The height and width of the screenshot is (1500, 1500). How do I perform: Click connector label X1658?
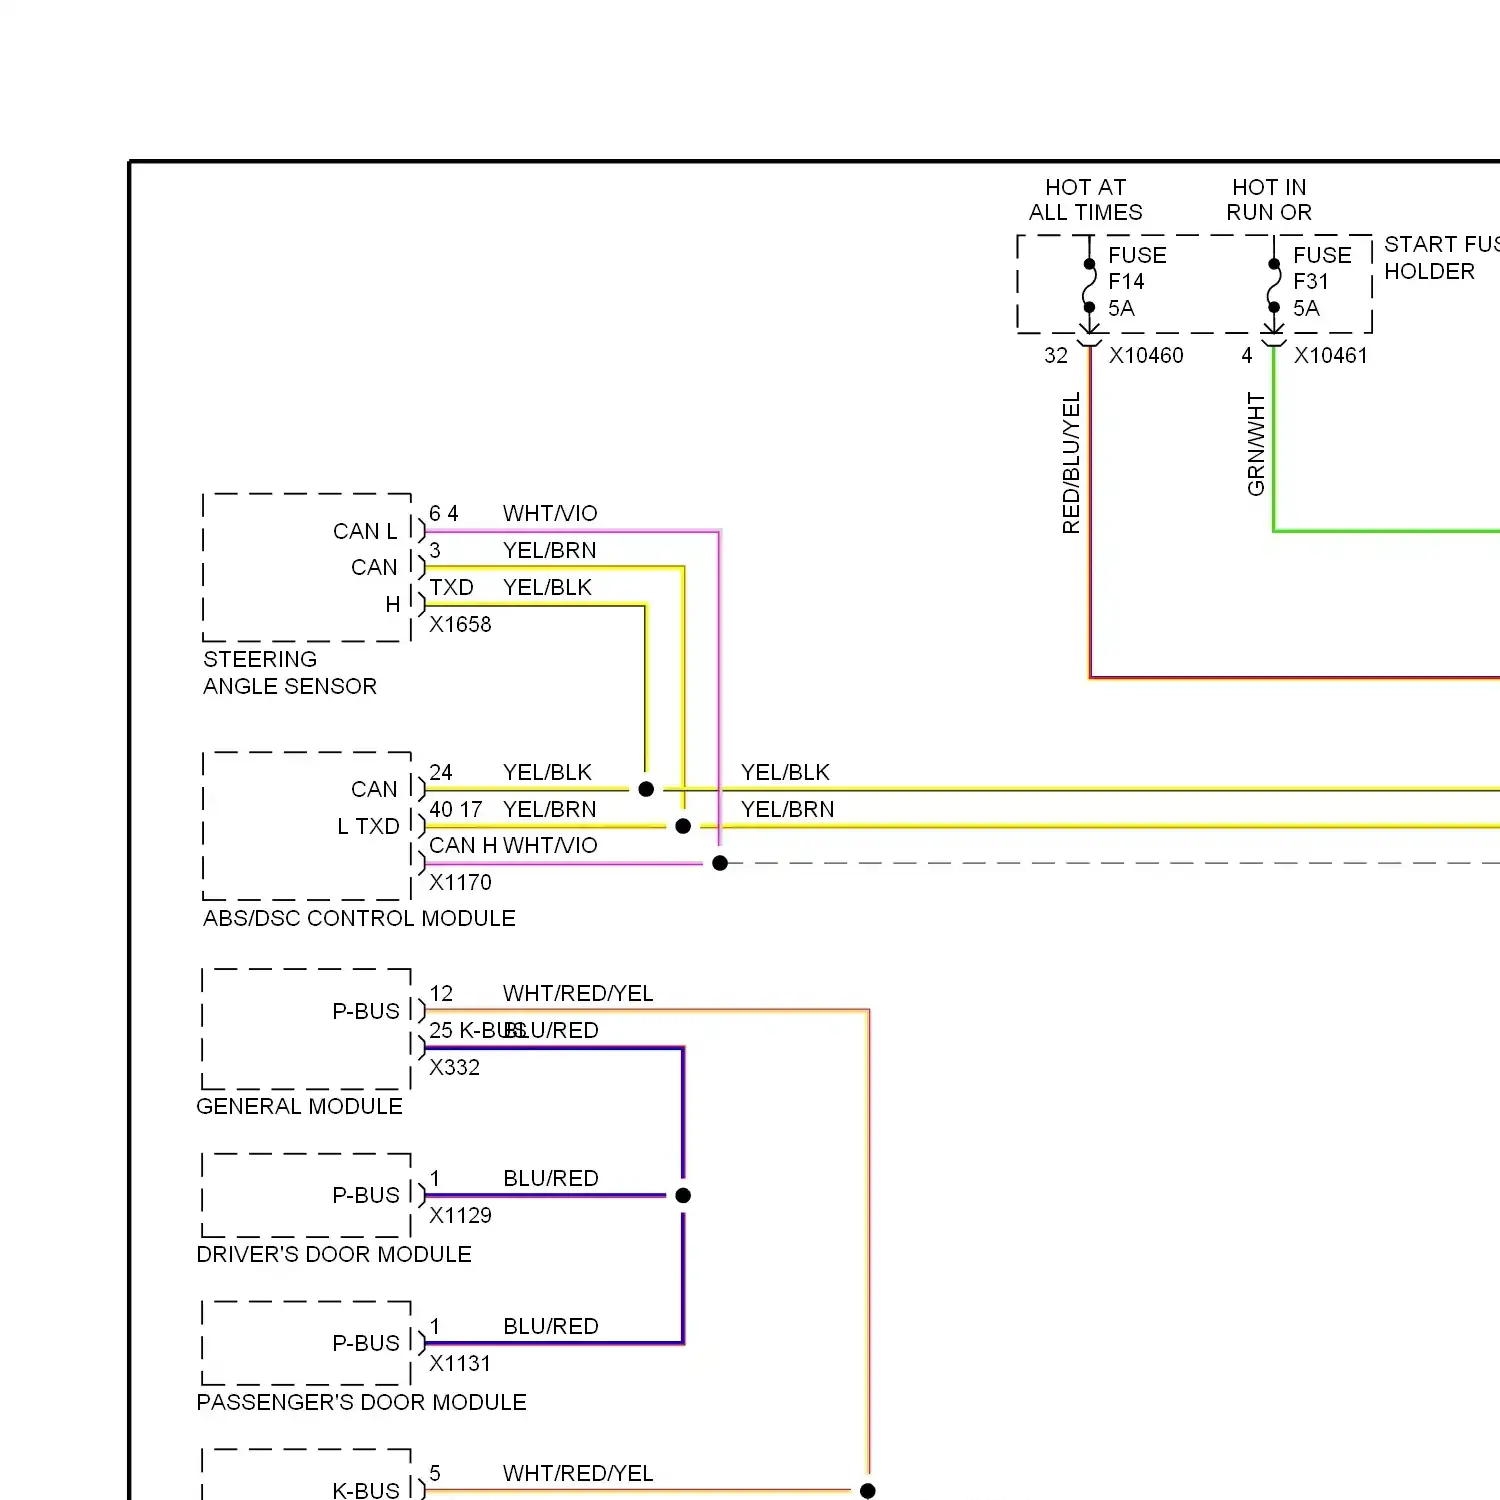point(460,625)
